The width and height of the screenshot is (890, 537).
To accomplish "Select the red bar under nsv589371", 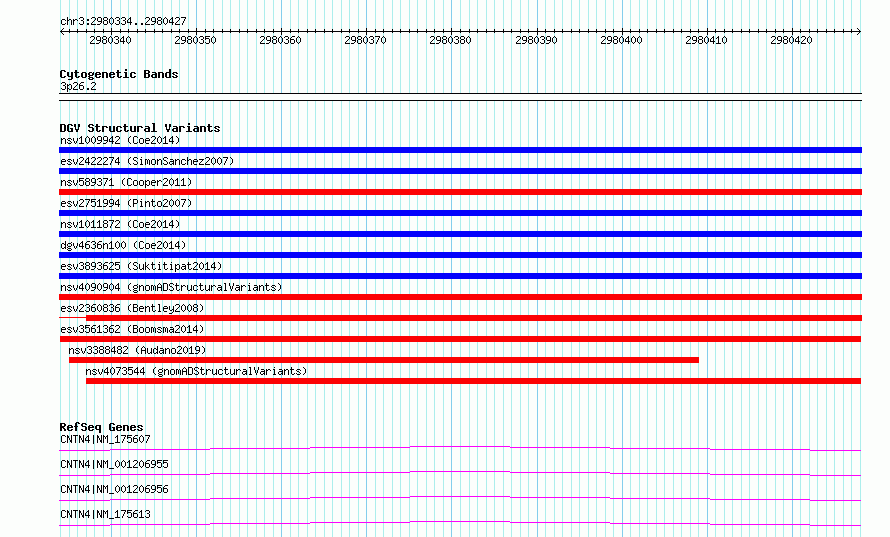I will [460, 192].
